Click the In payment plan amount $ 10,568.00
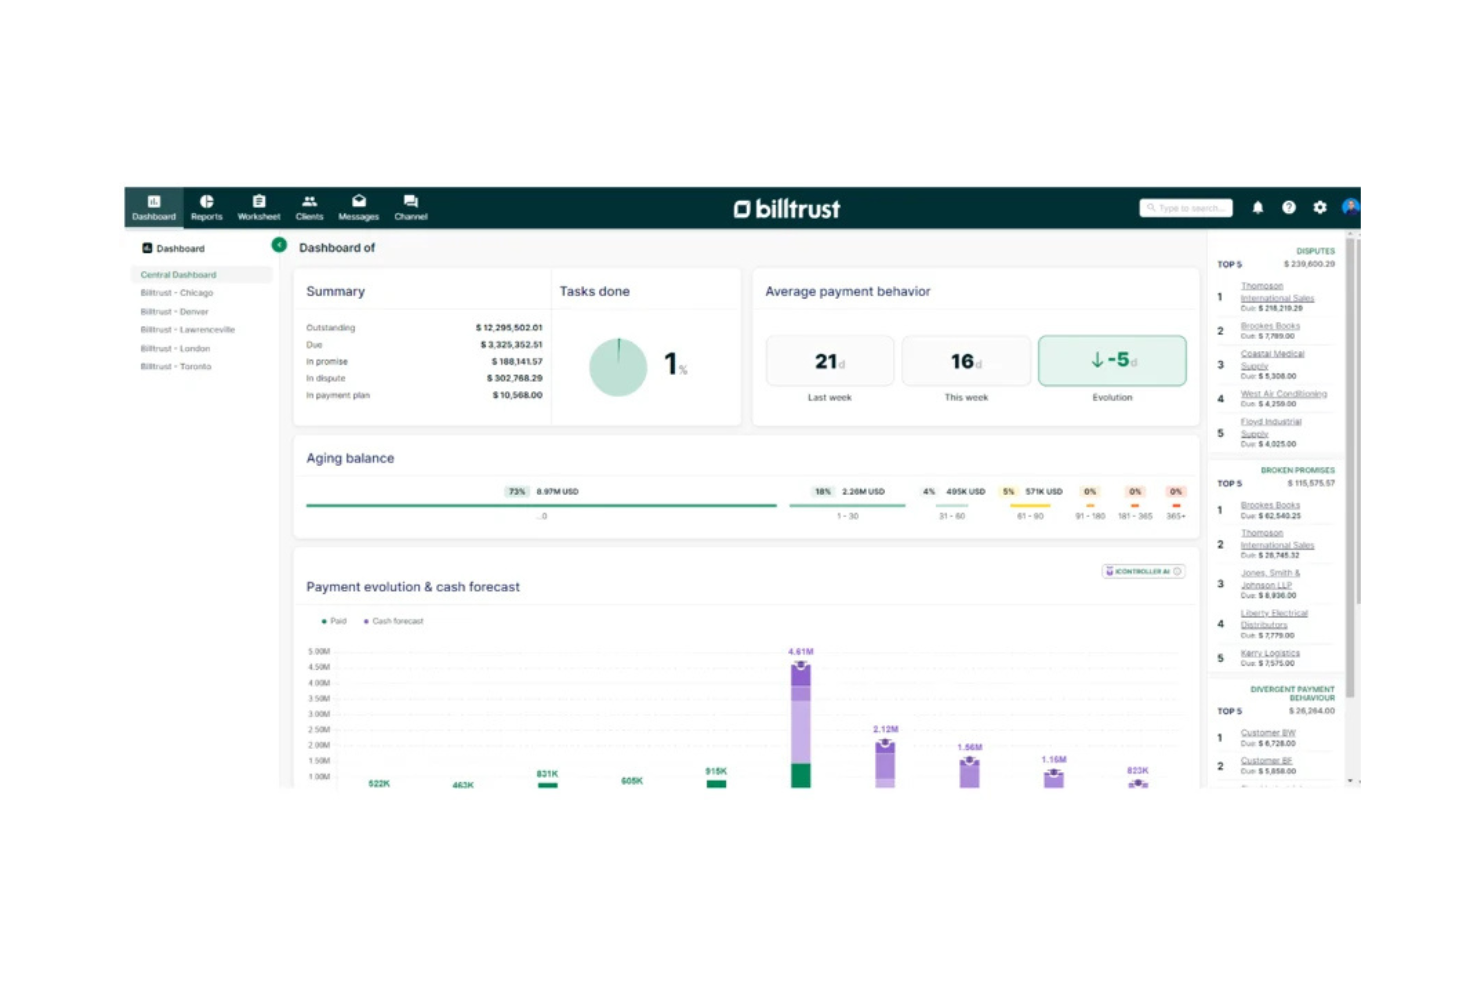The height and width of the screenshot is (987, 1480). point(517,396)
